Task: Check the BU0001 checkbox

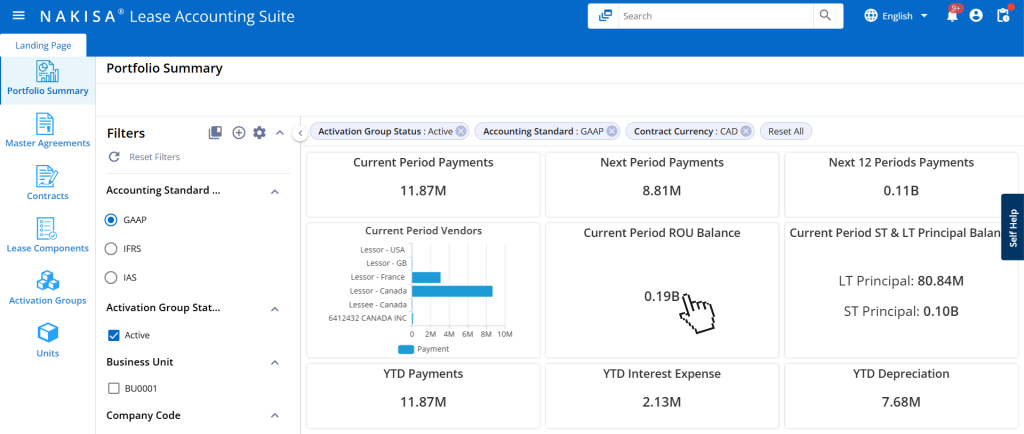Action: click(114, 389)
